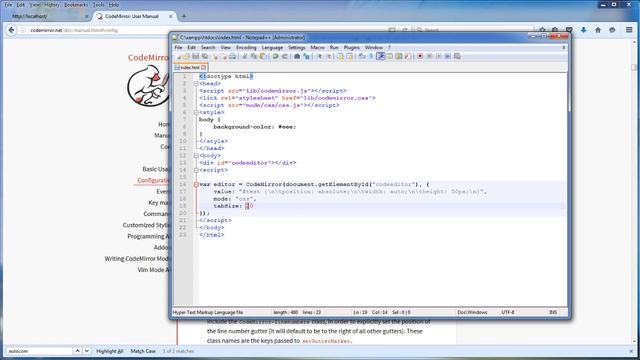Click the Redo icon in Notepad++ toolbar

point(284,56)
